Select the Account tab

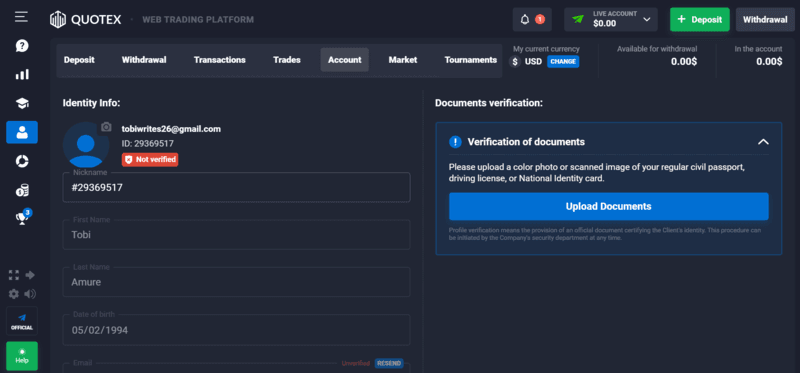344,60
